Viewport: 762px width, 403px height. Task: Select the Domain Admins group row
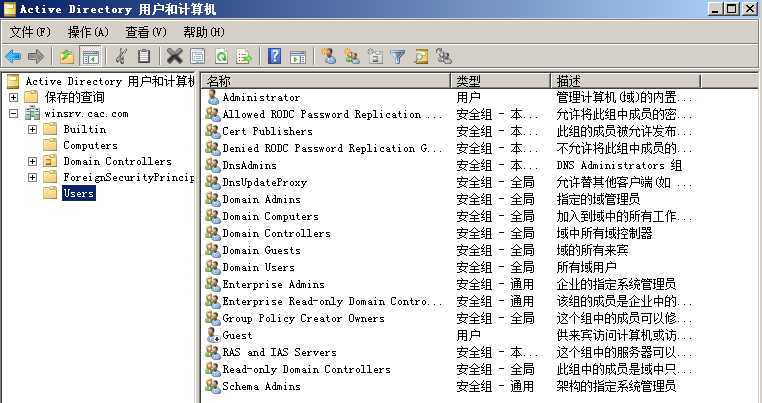261,199
